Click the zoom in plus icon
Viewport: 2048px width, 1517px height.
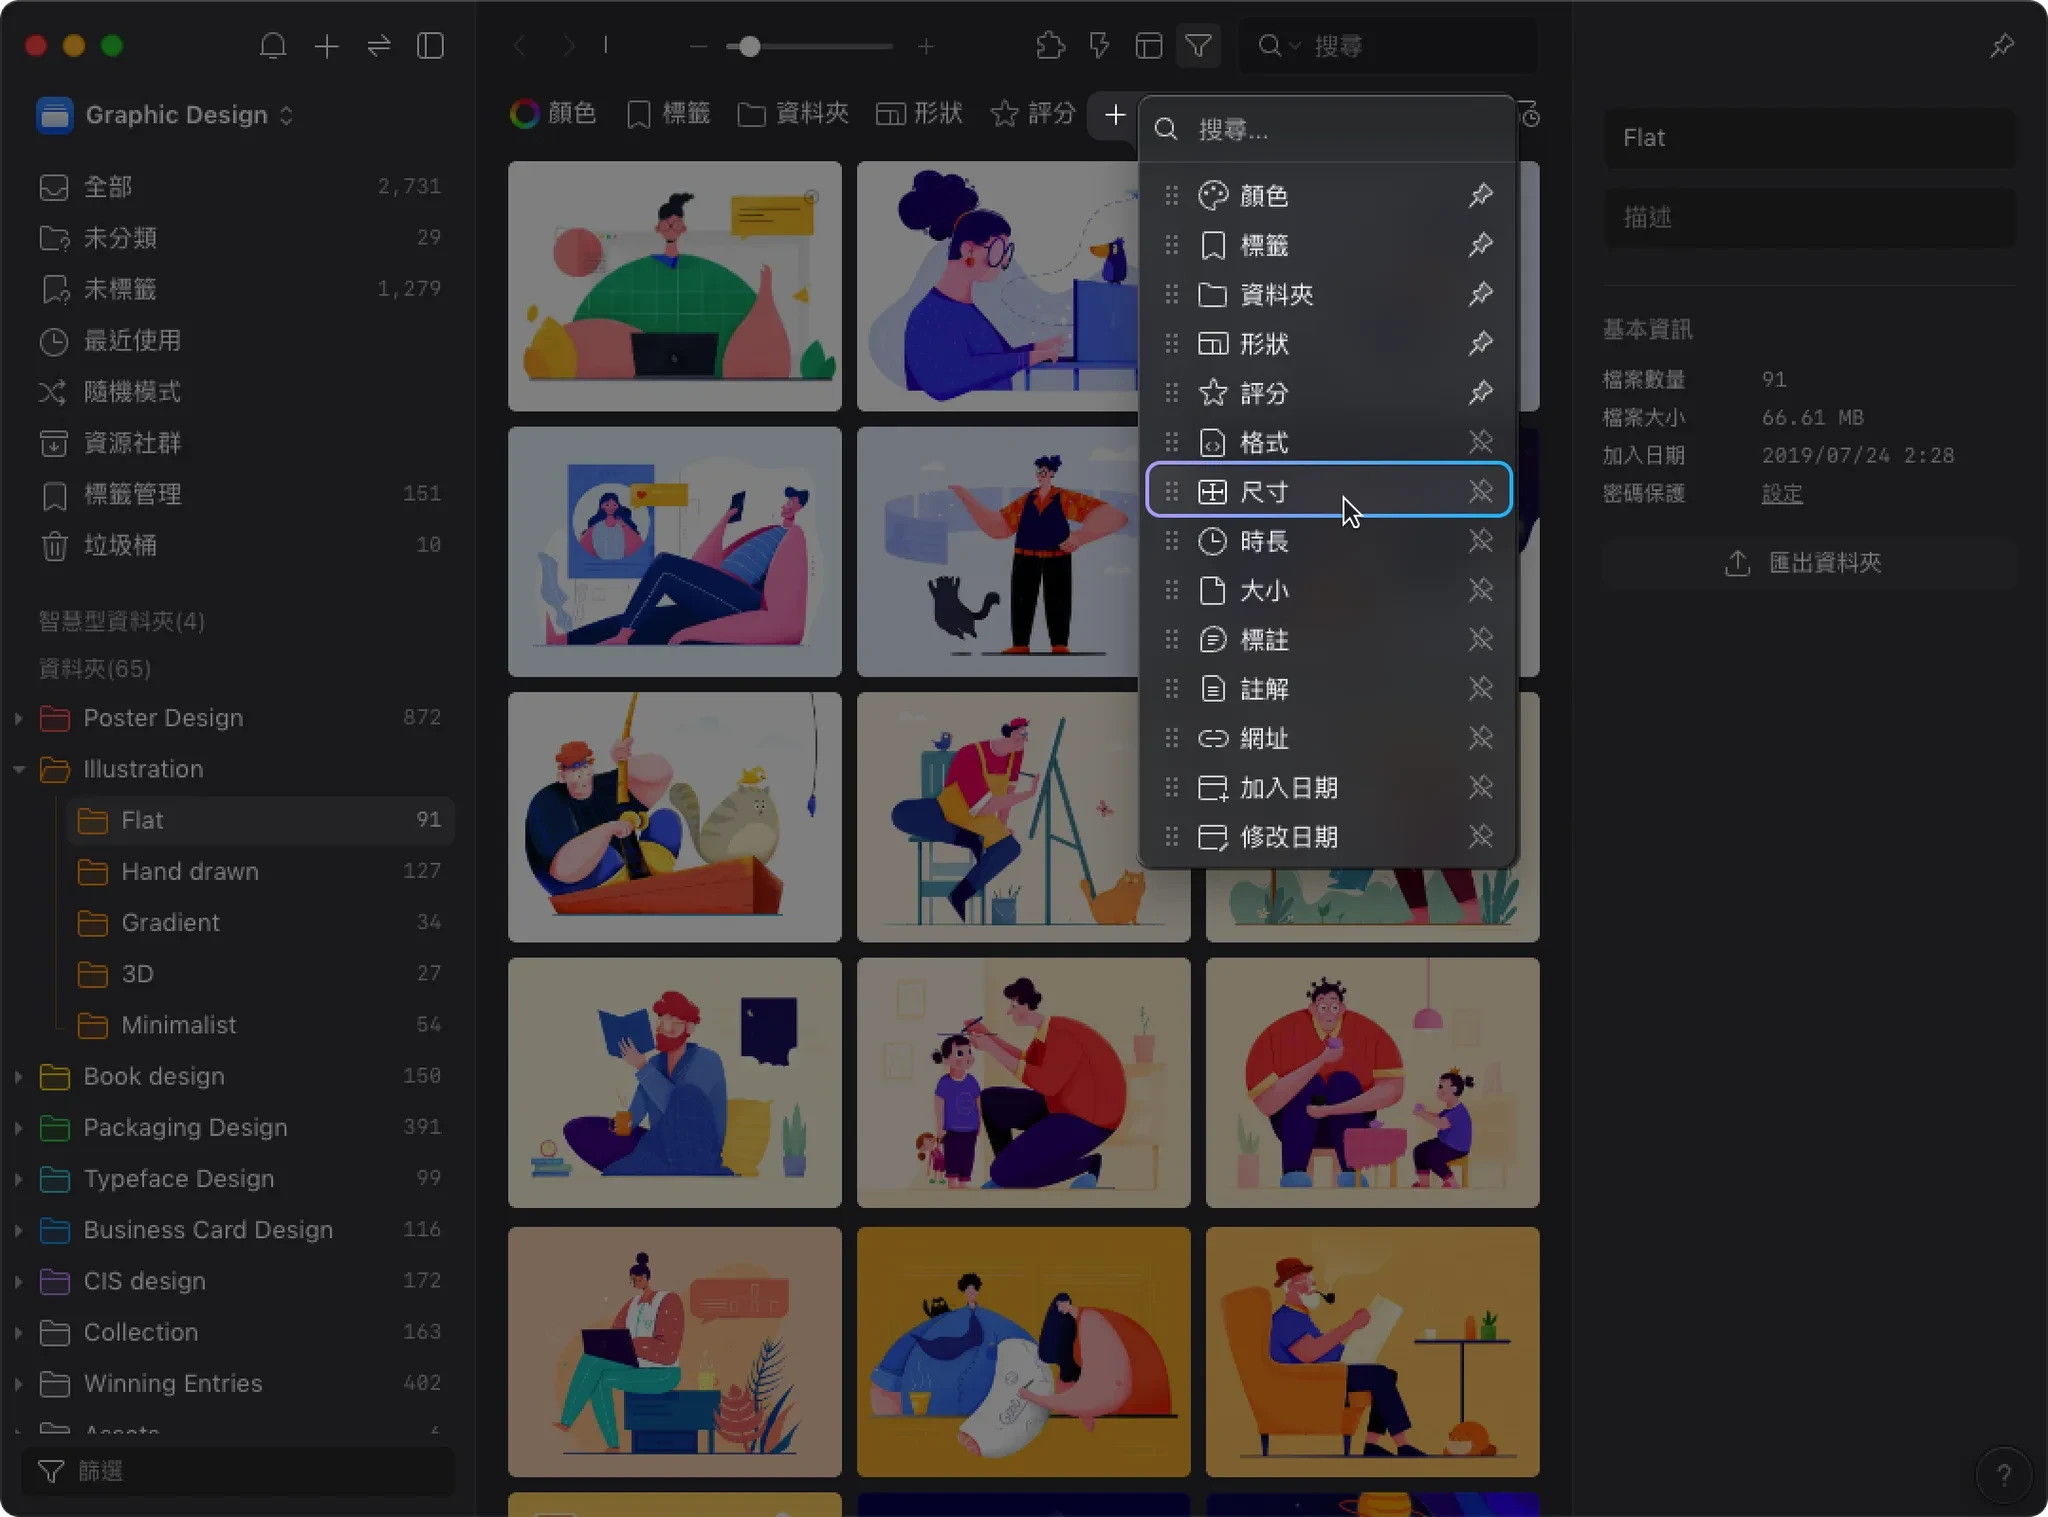point(926,46)
